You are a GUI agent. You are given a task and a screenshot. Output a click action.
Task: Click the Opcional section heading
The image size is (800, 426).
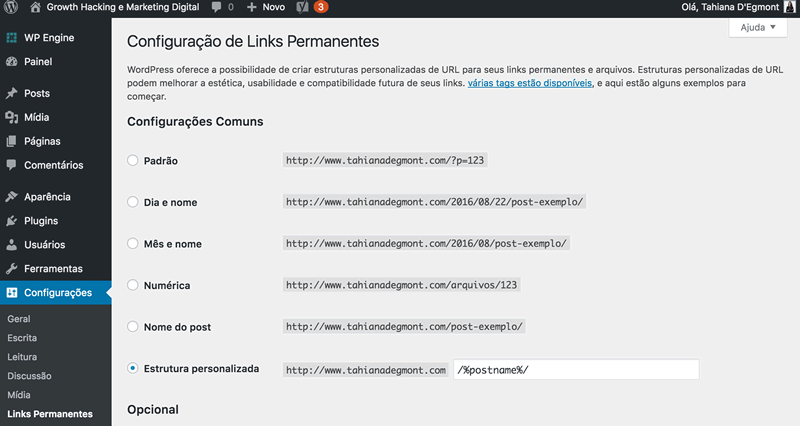pos(153,410)
